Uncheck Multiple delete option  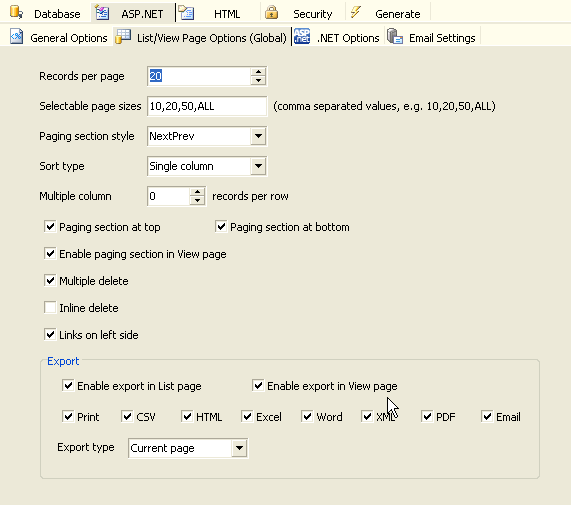(50, 280)
